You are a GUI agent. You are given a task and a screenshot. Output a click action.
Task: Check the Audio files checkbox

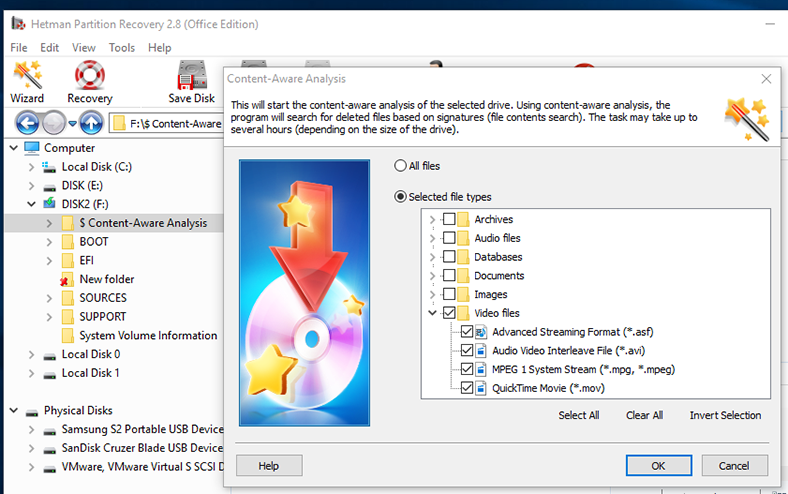click(449, 238)
